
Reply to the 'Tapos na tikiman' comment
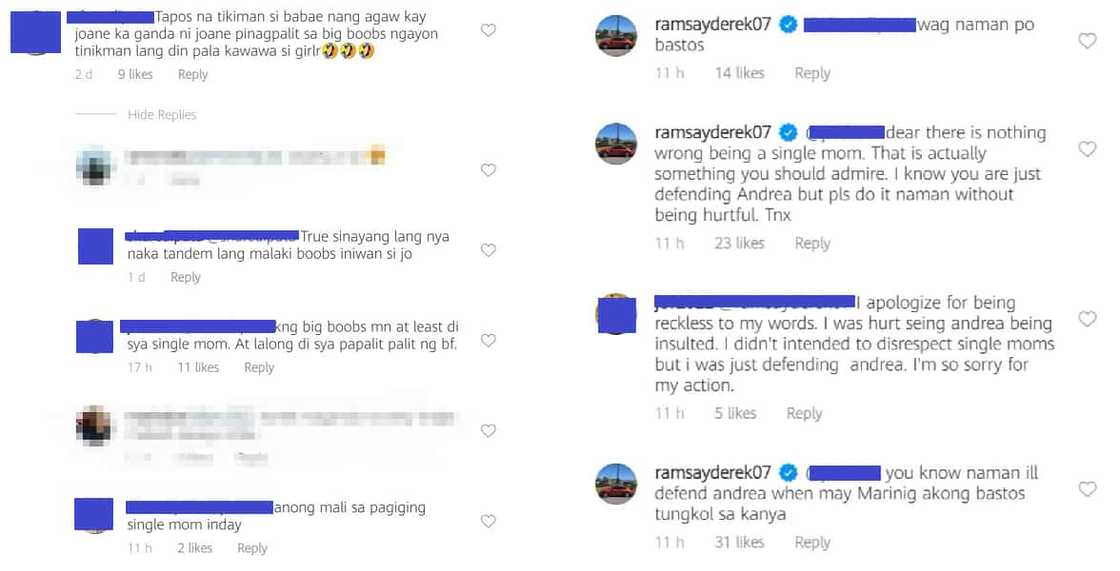click(x=193, y=74)
